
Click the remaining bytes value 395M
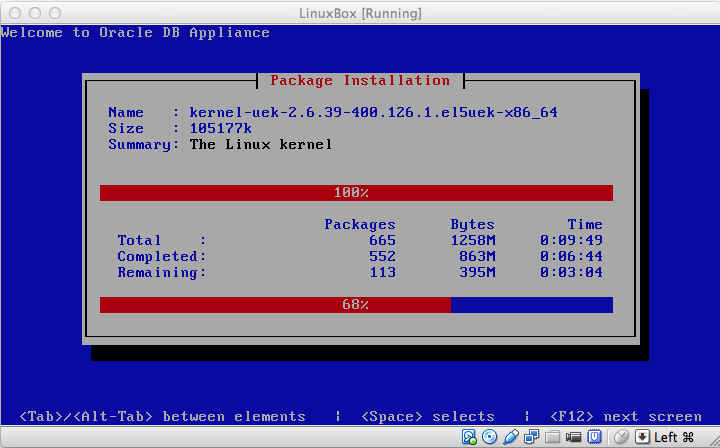[x=477, y=272]
